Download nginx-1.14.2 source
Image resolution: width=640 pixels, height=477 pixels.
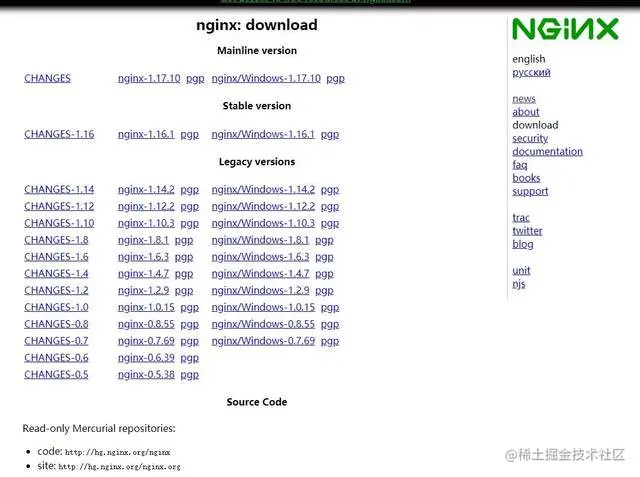pos(146,190)
